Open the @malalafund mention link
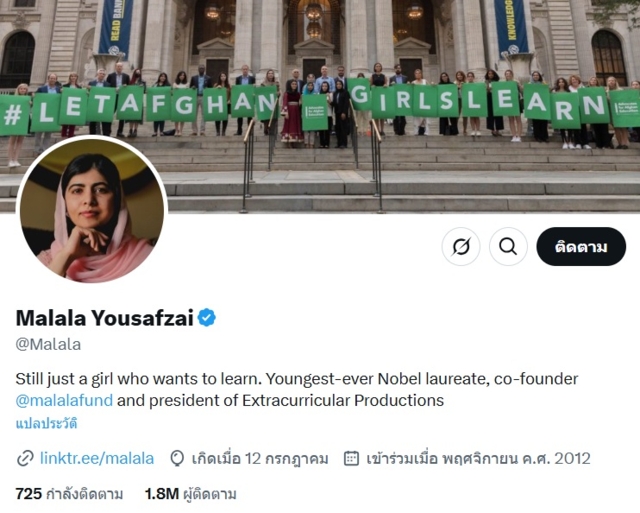The width and height of the screenshot is (640, 513). tap(64, 400)
